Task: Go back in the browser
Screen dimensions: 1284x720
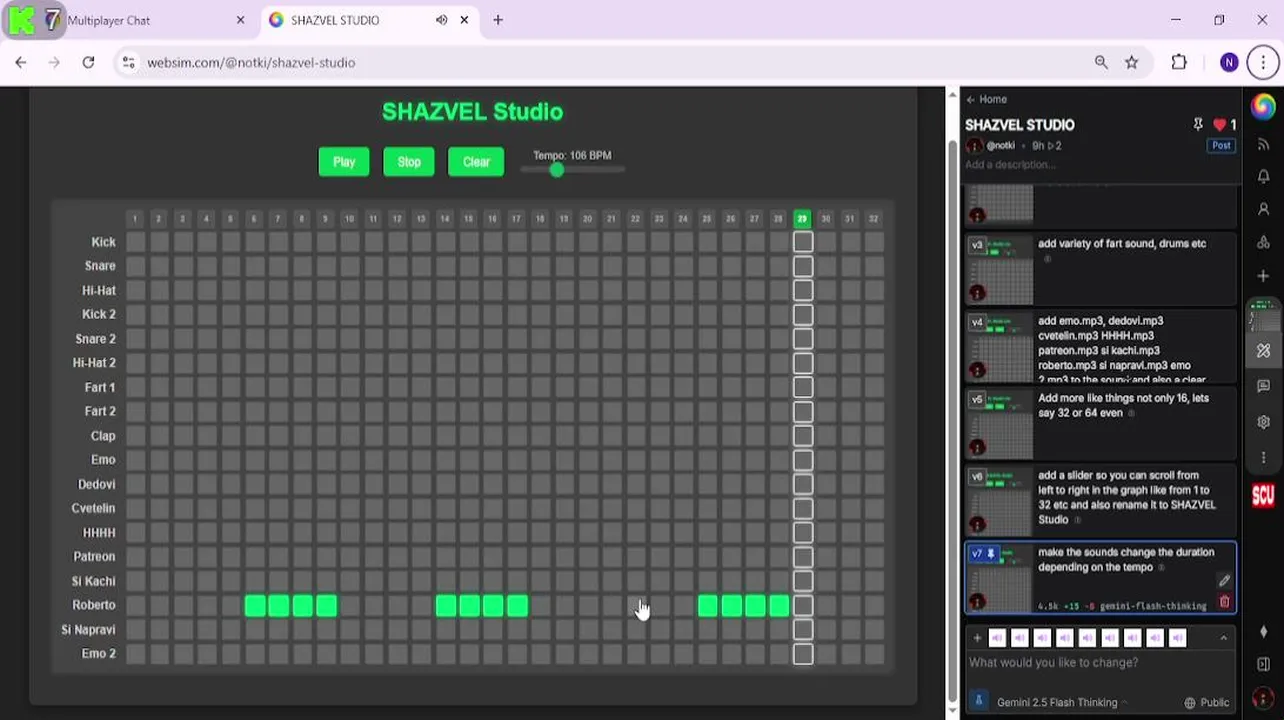Action: pyautogui.click(x=21, y=62)
